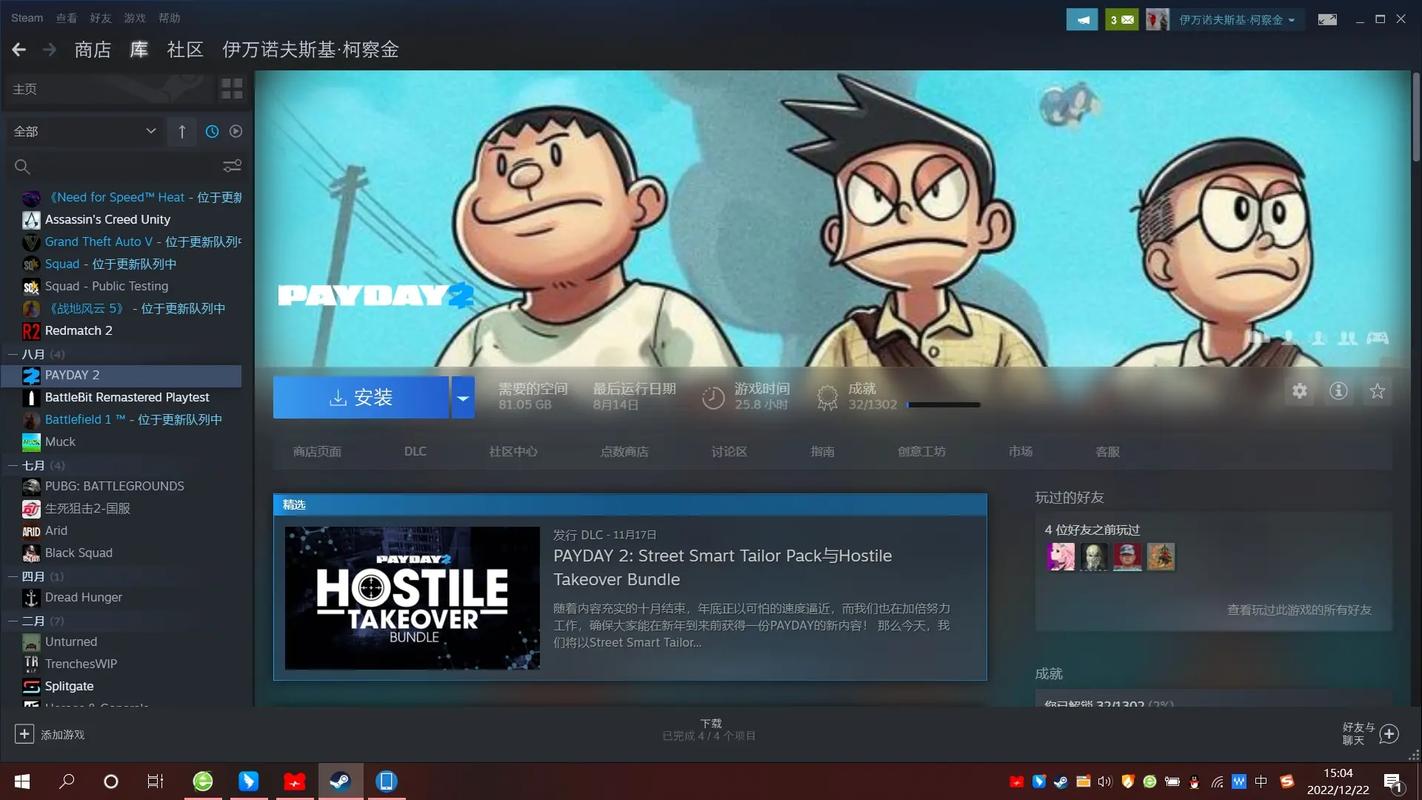Open 创意工坊 link
Viewport: 1422px width, 800px height.
point(921,452)
